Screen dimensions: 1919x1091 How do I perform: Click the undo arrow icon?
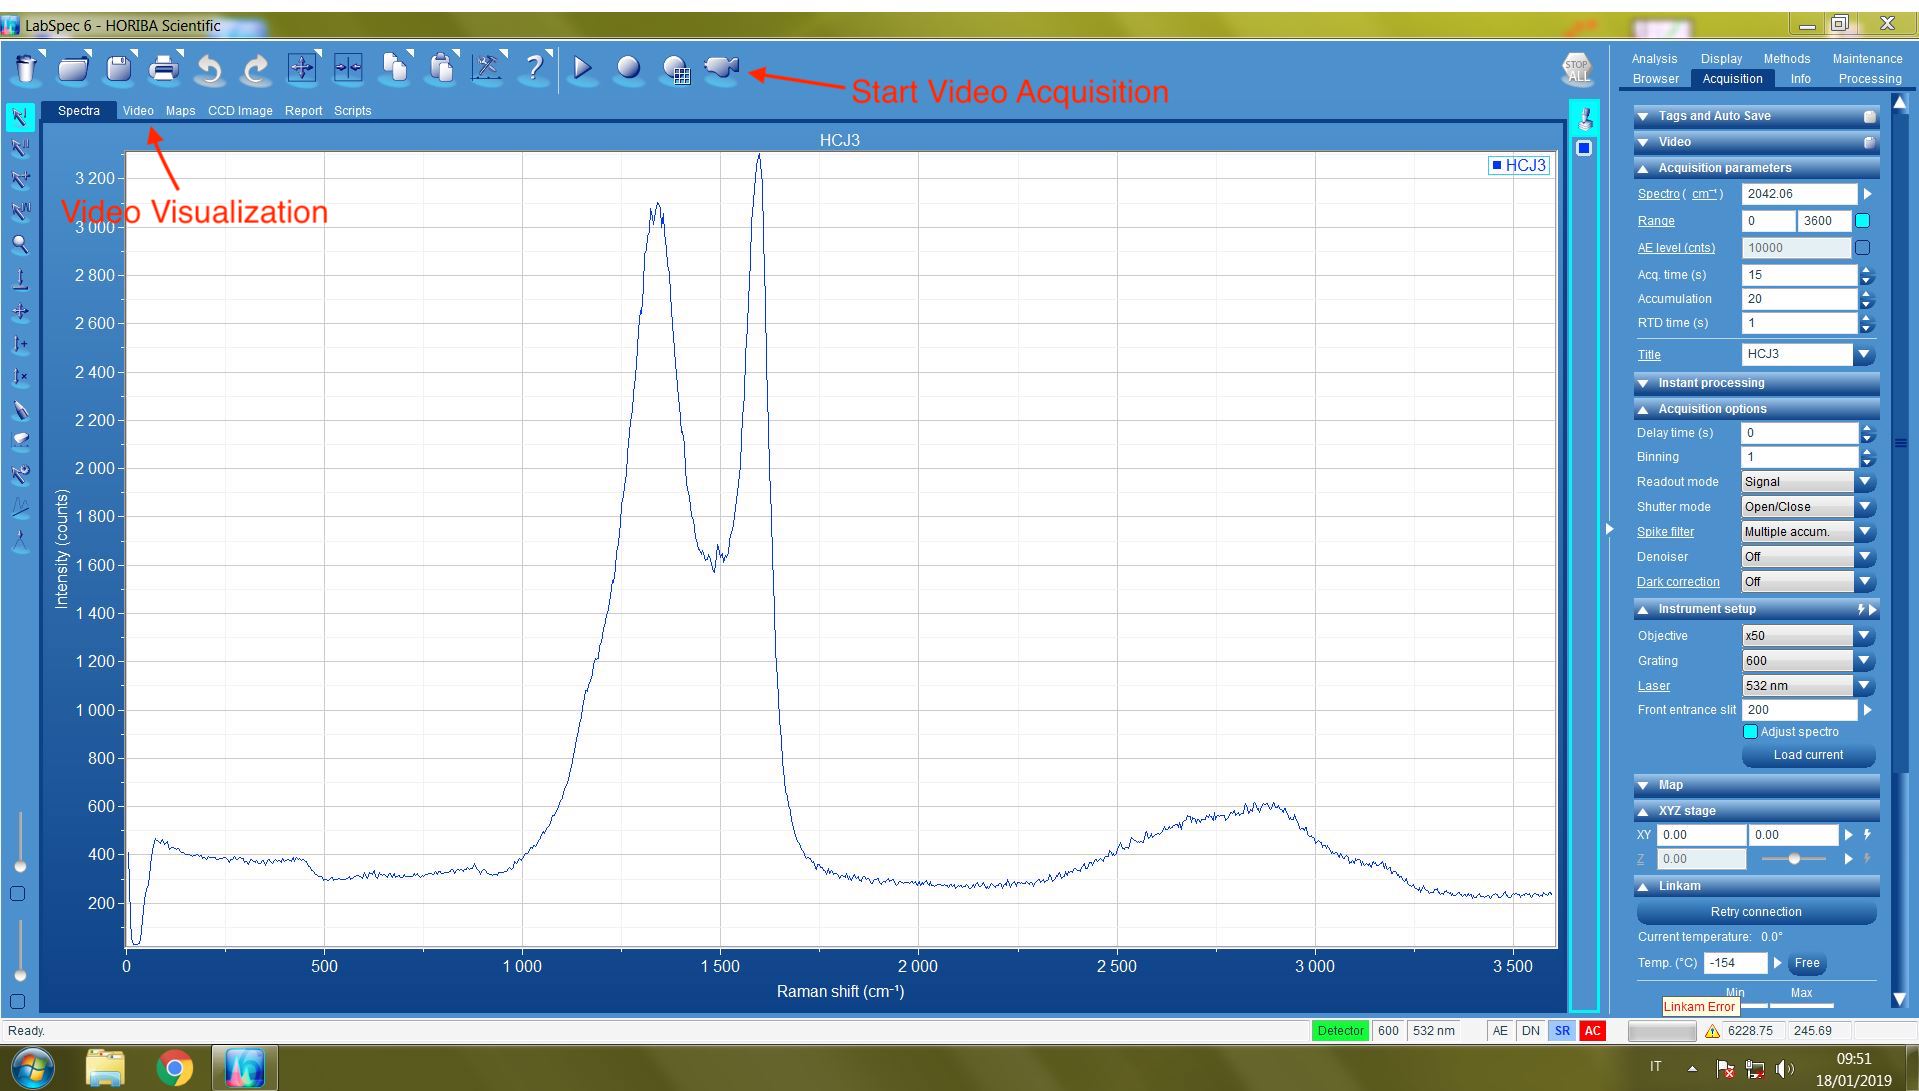click(209, 68)
